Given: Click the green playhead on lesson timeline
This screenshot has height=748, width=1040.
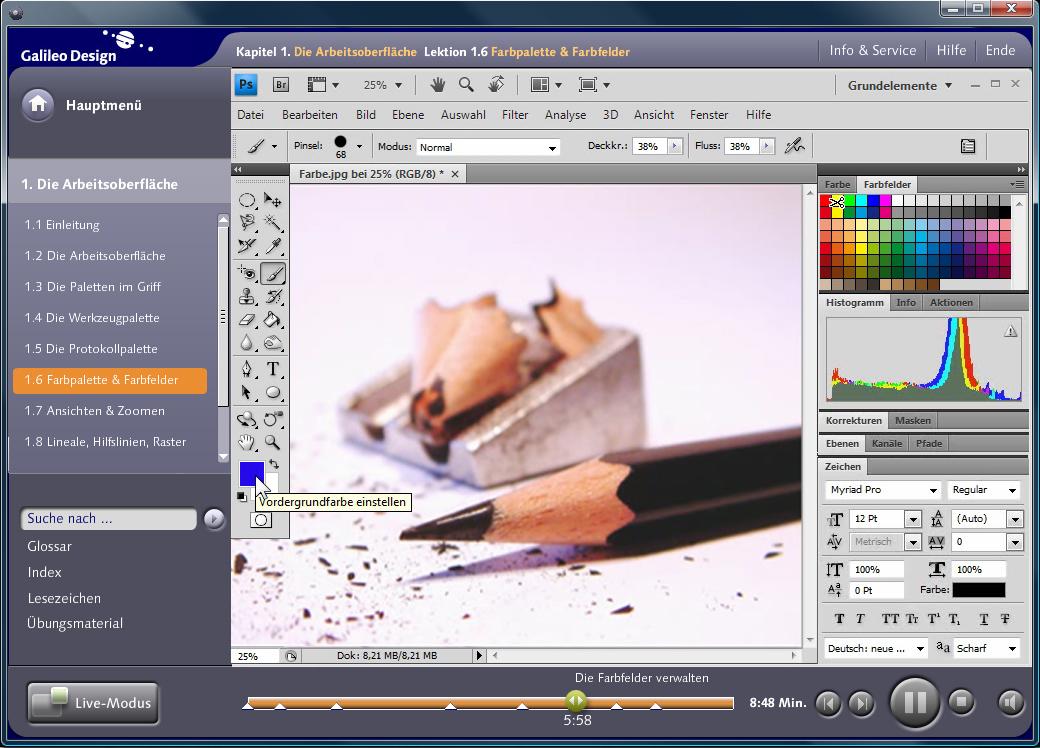Looking at the screenshot, I should 576,700.
